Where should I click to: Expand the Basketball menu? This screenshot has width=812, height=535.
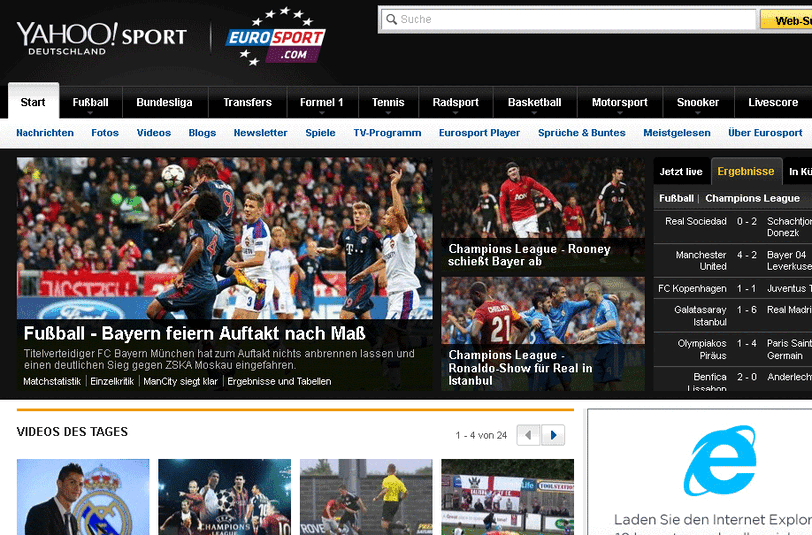[534, 103]
